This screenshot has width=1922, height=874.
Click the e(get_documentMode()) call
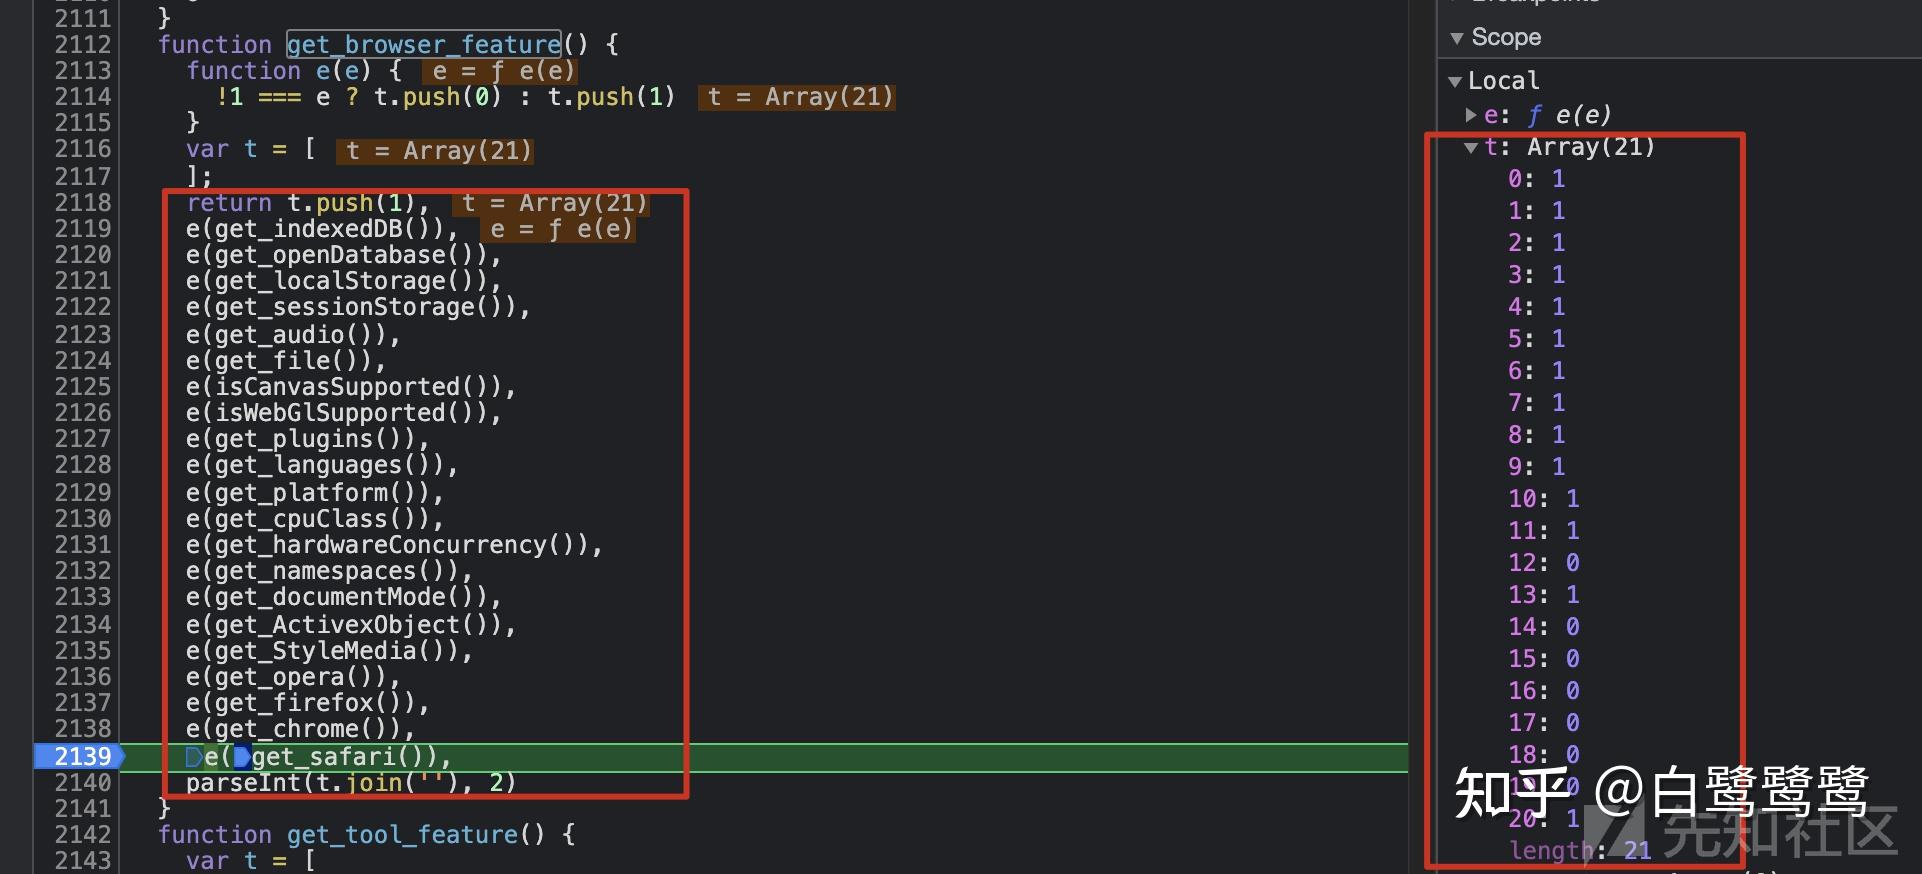pos(337,597)
